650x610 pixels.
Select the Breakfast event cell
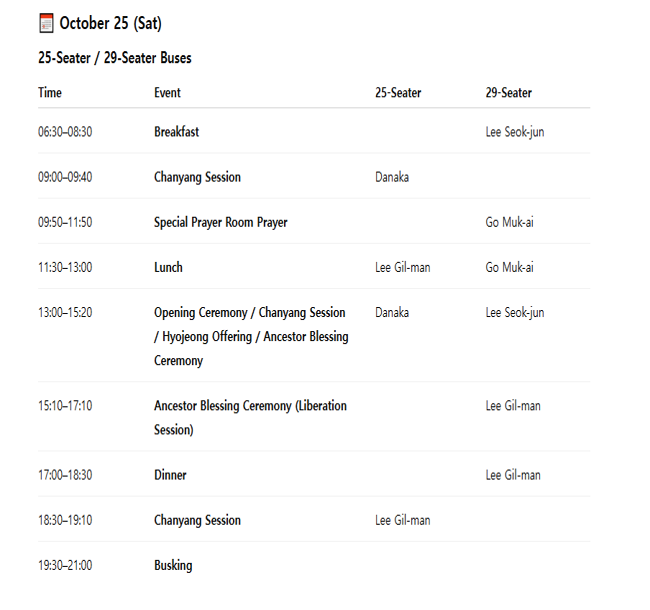click(x=176, y=132)
